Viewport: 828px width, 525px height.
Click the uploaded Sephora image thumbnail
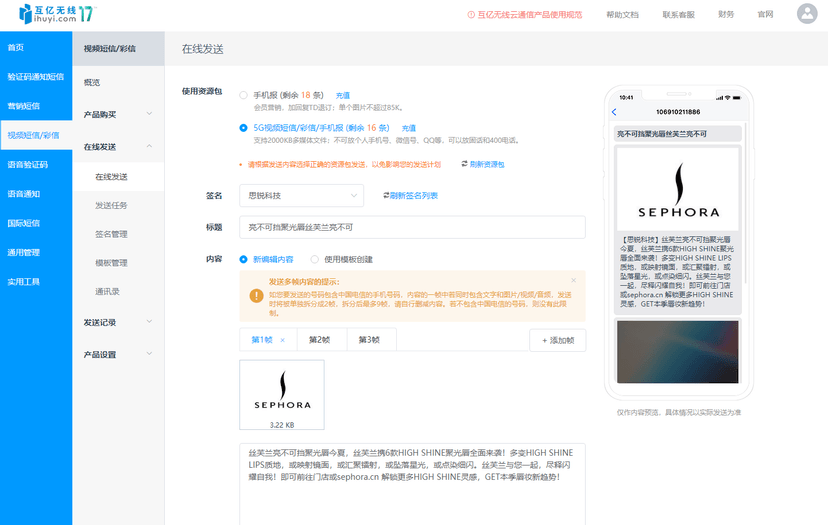point(282,395)
